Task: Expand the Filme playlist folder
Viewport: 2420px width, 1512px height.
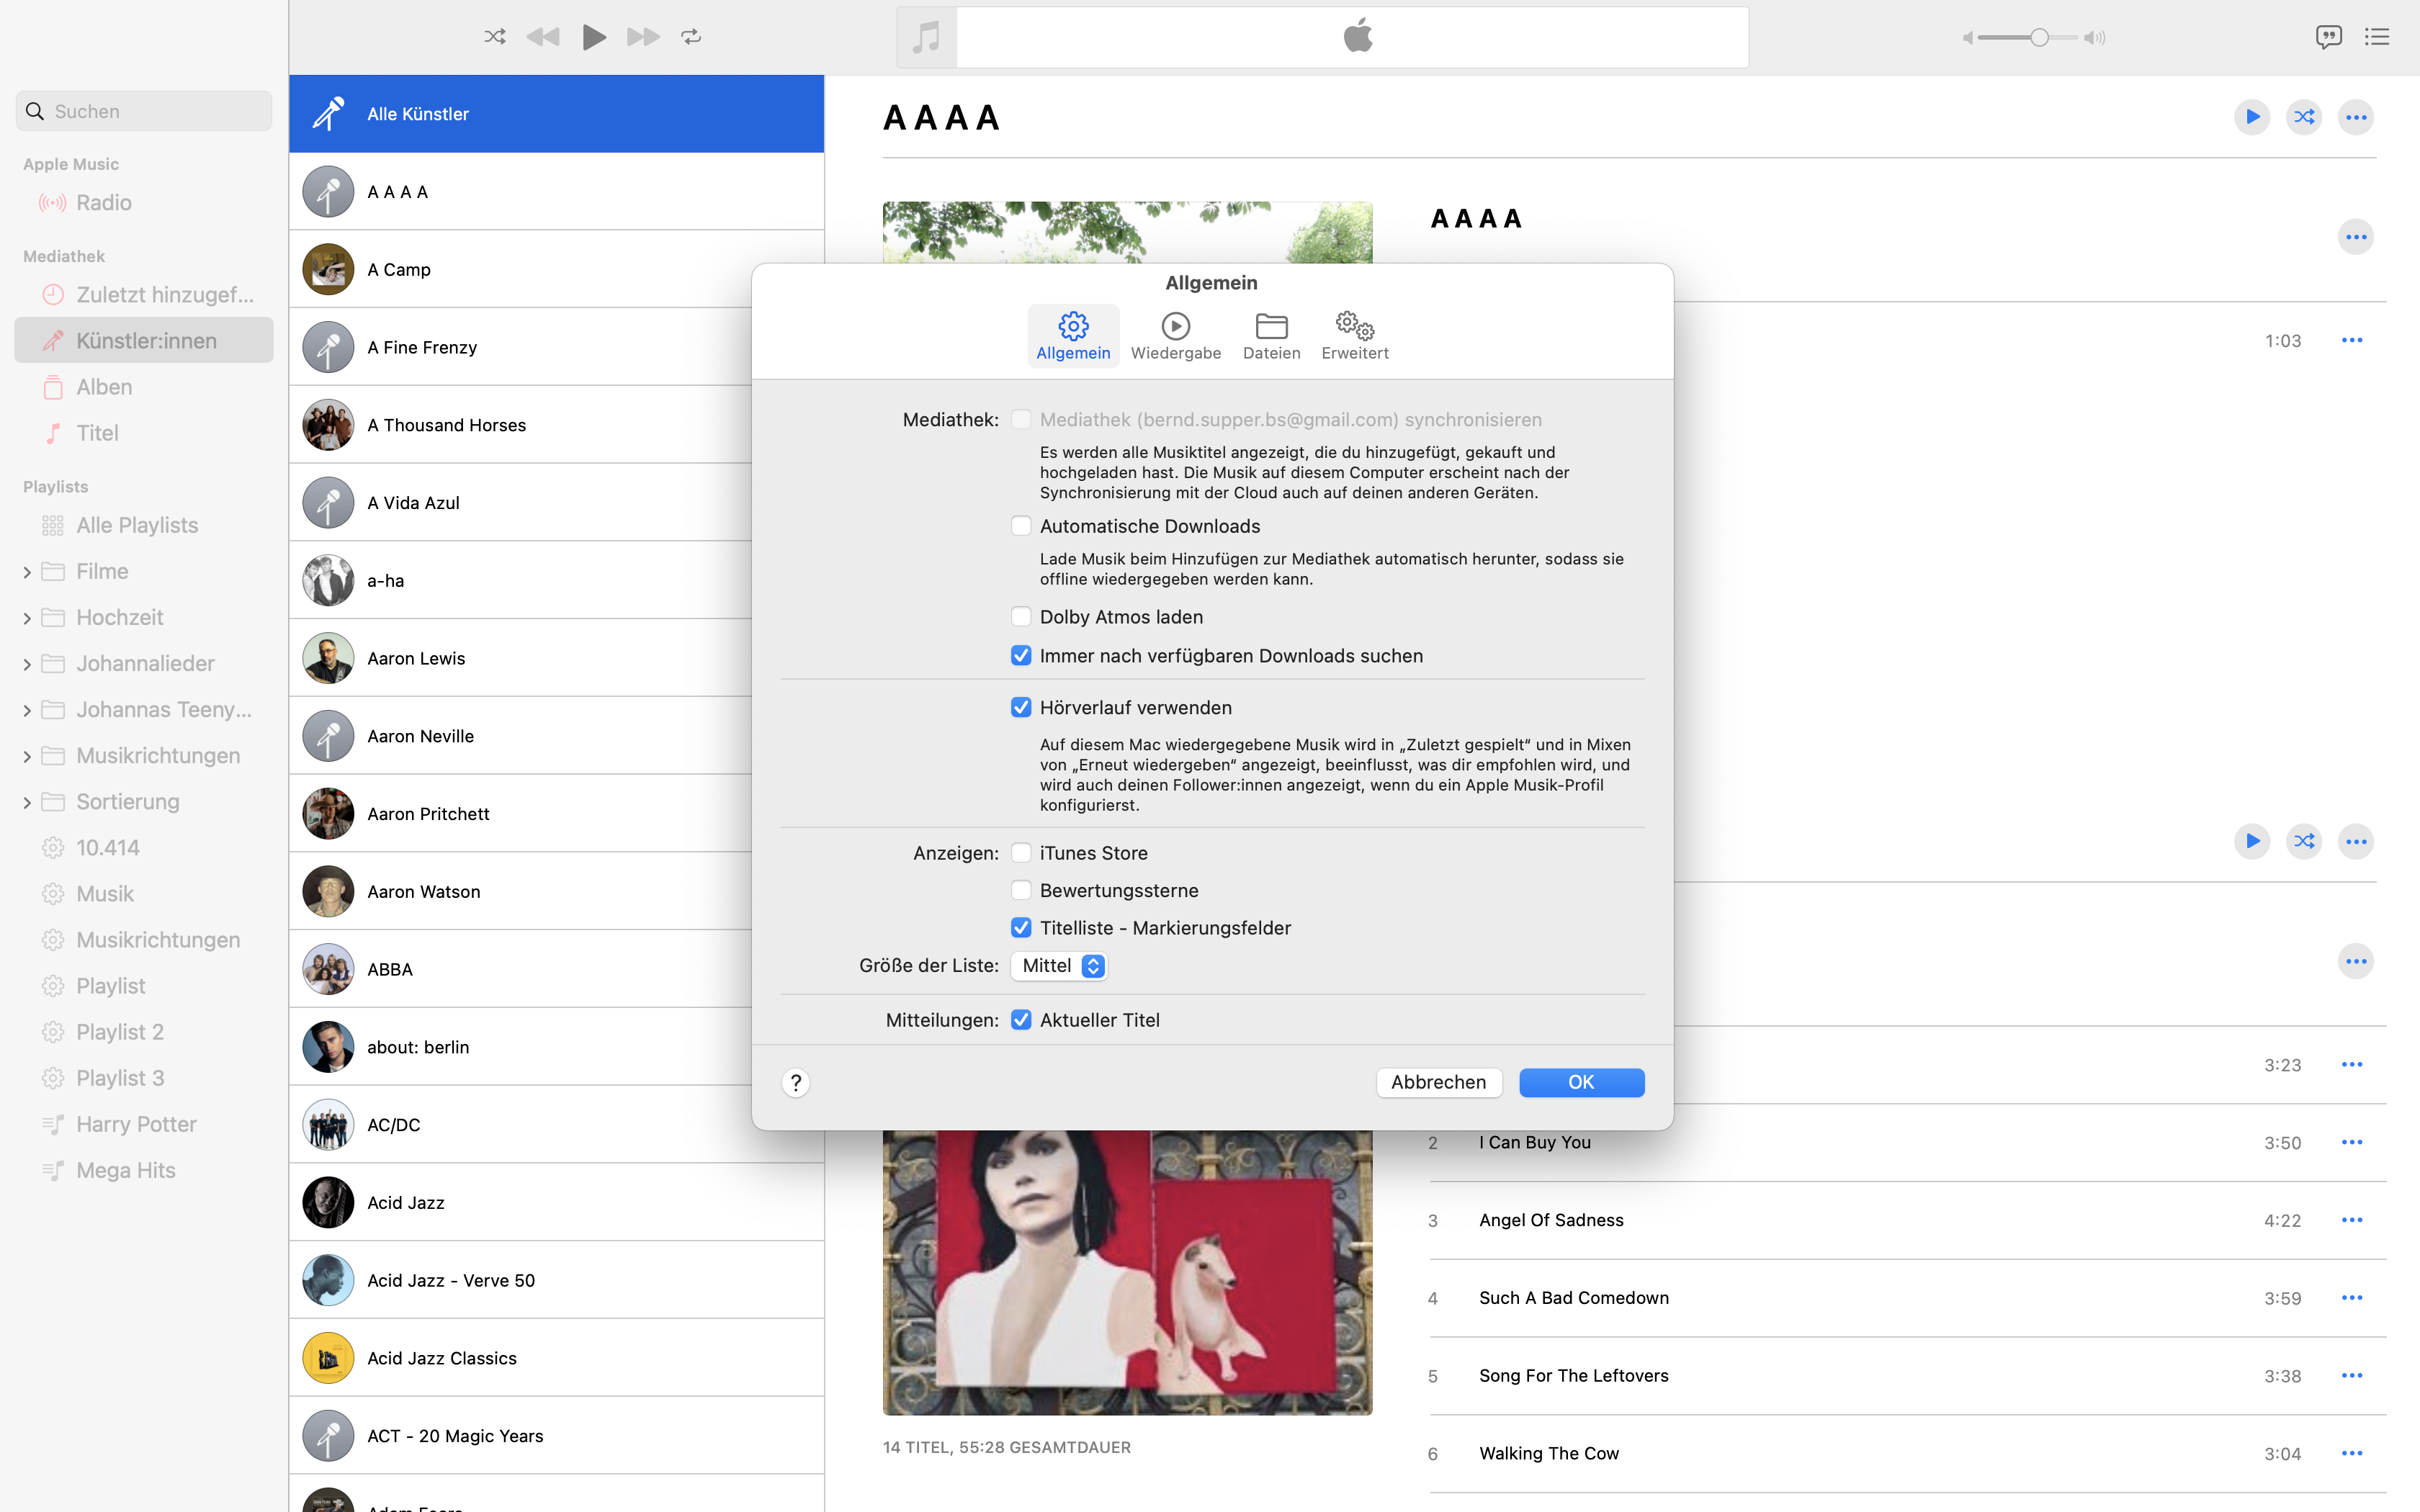Action: pyautogui.click(x=27, y=572)
